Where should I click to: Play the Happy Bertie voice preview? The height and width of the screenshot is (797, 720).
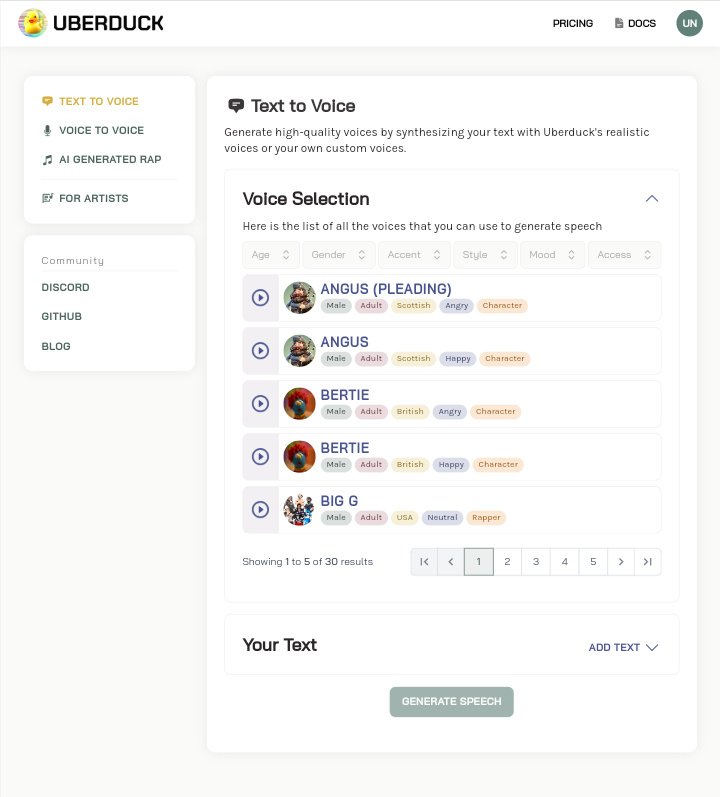tap(260, 456)
